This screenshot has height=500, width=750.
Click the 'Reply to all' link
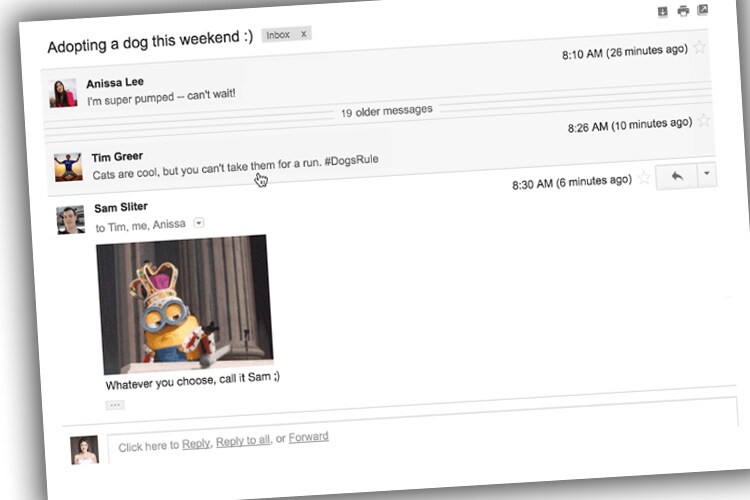point(243,441)
